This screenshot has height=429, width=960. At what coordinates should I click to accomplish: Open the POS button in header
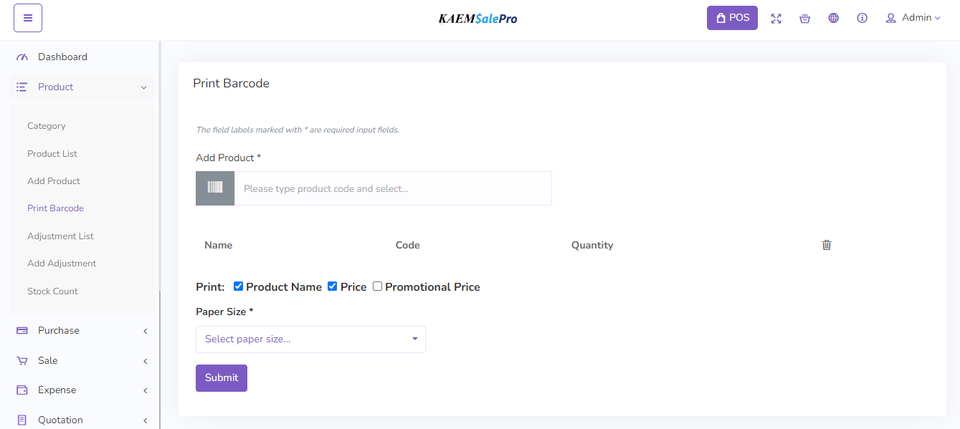pyautogui.click(x=732, y=18)
